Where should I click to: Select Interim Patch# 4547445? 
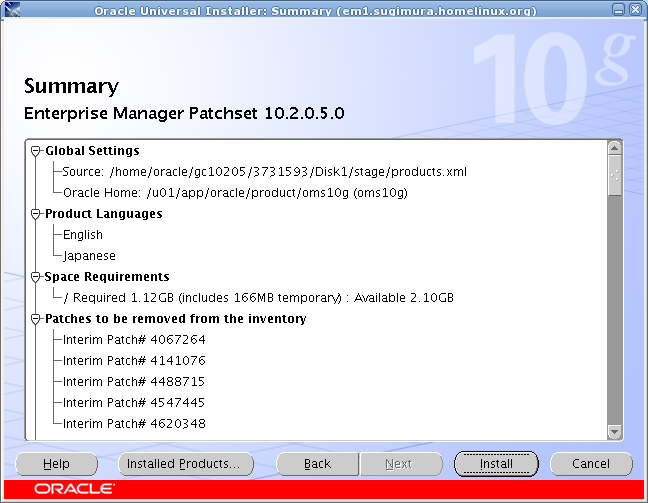[134, 403]
